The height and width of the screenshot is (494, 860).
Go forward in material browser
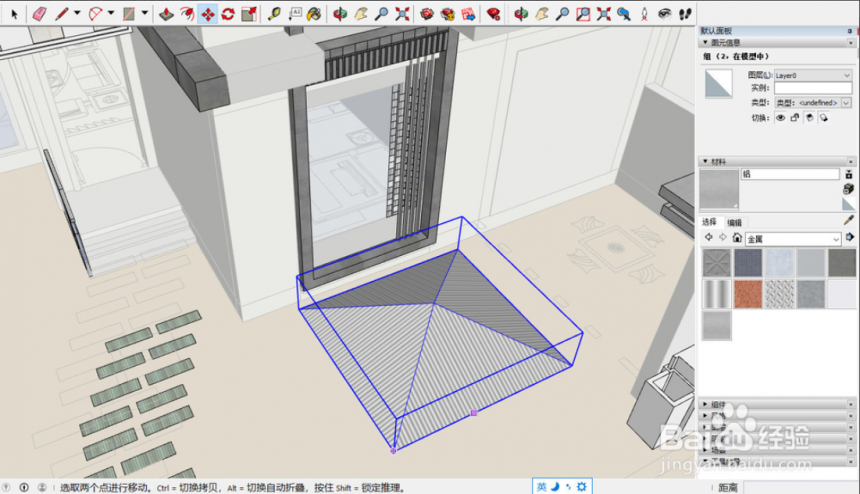click(x=723, y=237)
